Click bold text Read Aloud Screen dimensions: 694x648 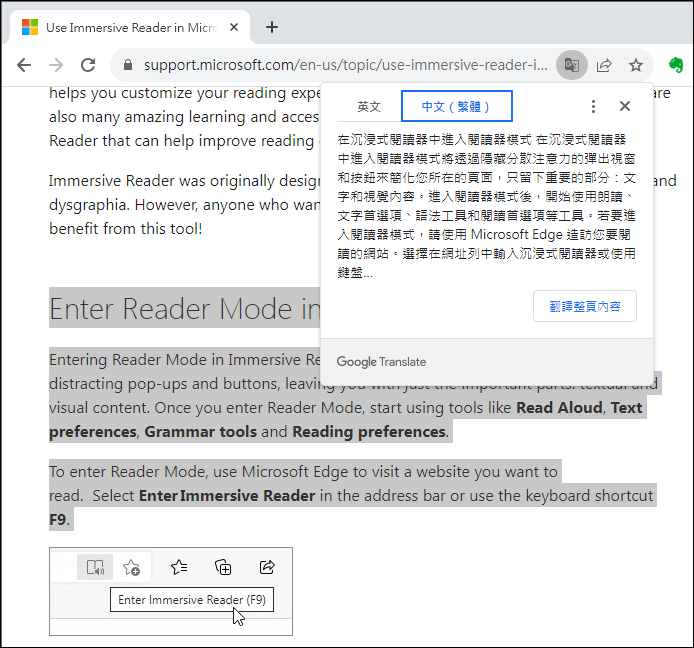[x=559, y=408]
